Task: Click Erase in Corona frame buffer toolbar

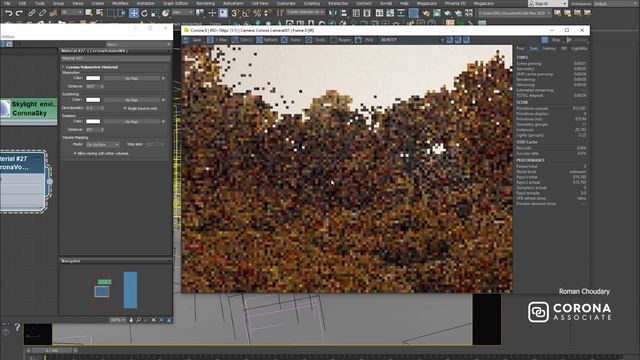Action: (x=292, y=40)
